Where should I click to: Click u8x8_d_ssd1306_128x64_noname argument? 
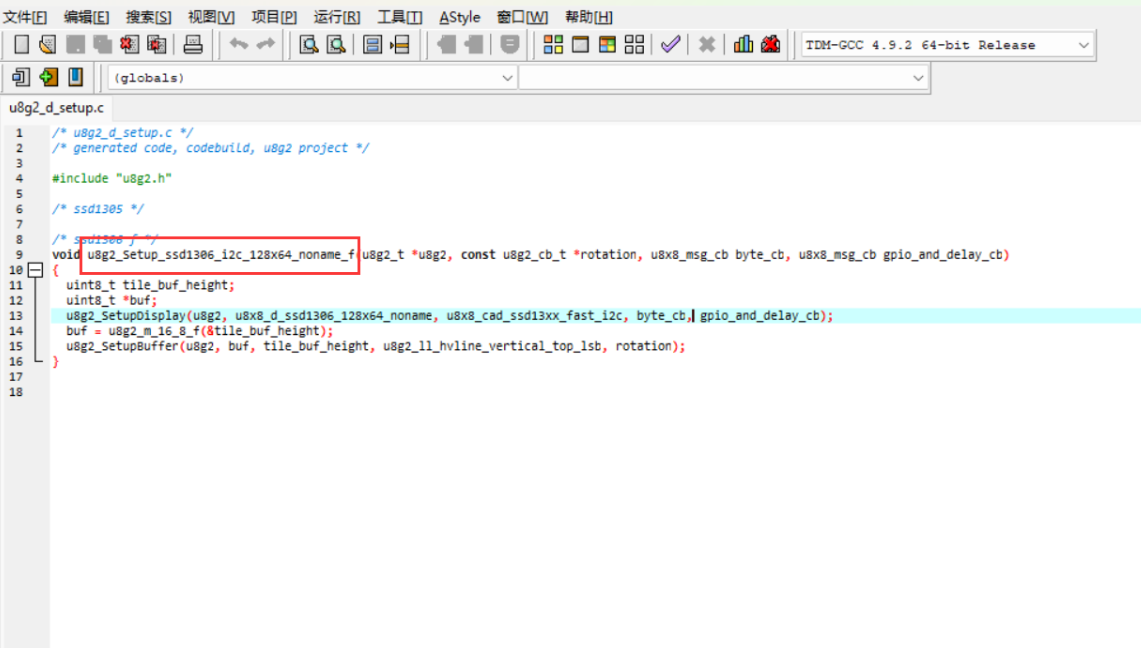[333, 316]
